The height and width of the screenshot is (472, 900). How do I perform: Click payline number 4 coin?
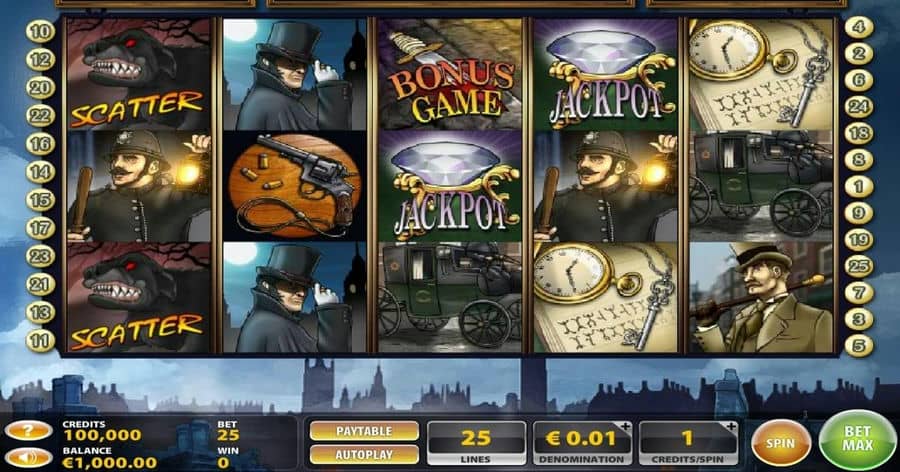click(859, 27)
